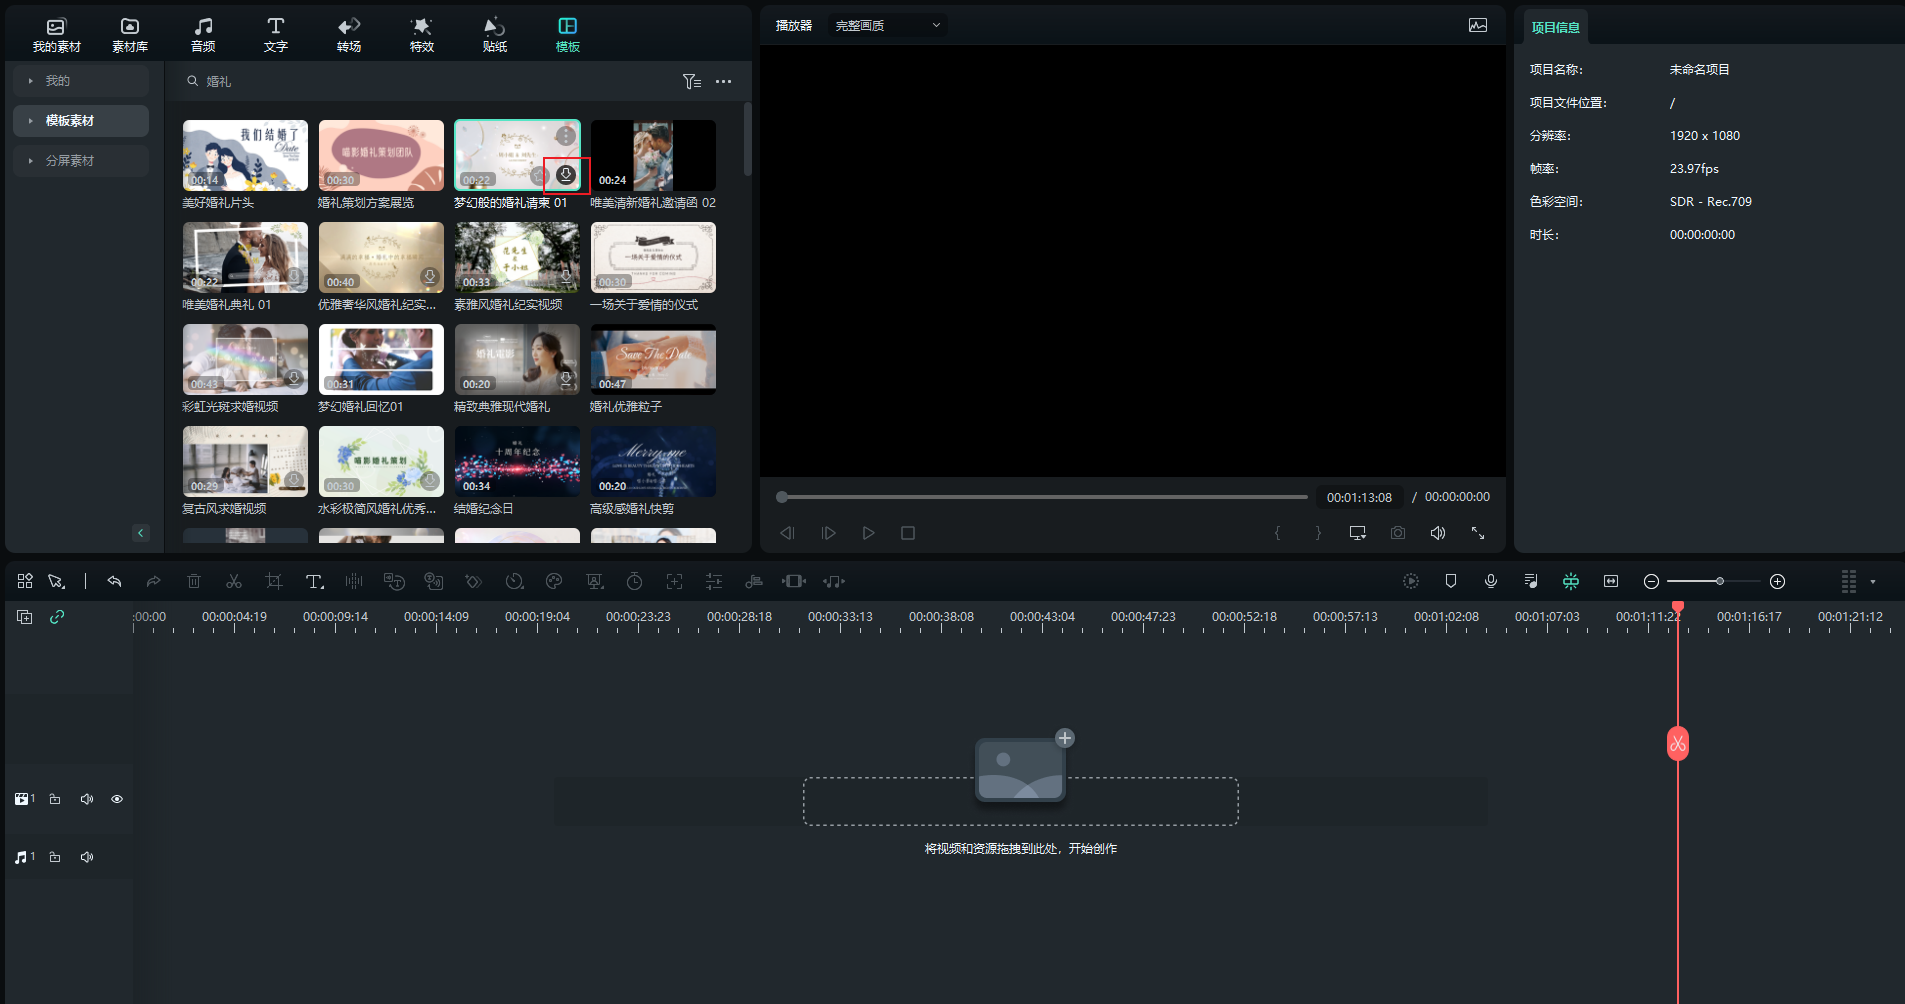The image size is (1905, 1004).
Task: Toggle the green auto-ripple link icon
Action: coord(57,617)
